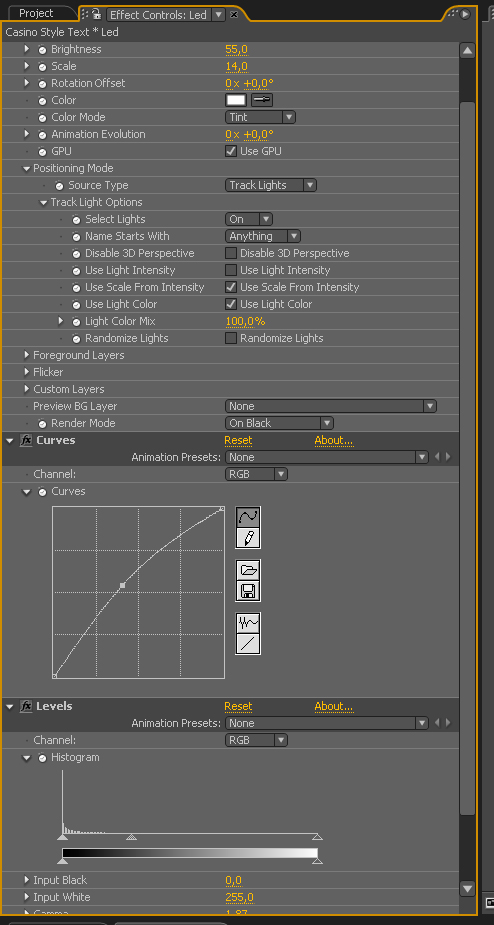Image resolution: width=494 pixels, height=925 pixels.
Task: Open the Curves Channel RGB dropdown
Action: pyautogui.click(x=256, y=474)
